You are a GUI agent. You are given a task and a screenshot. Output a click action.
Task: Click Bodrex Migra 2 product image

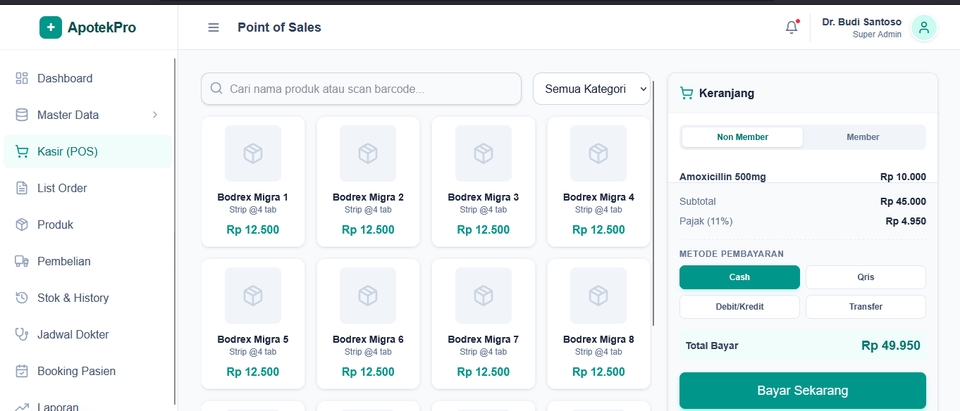(x=368, y=153)
